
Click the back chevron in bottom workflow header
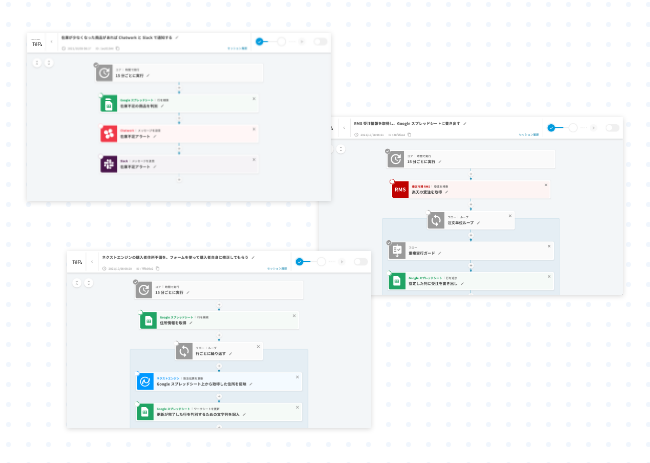pos(92,262)
